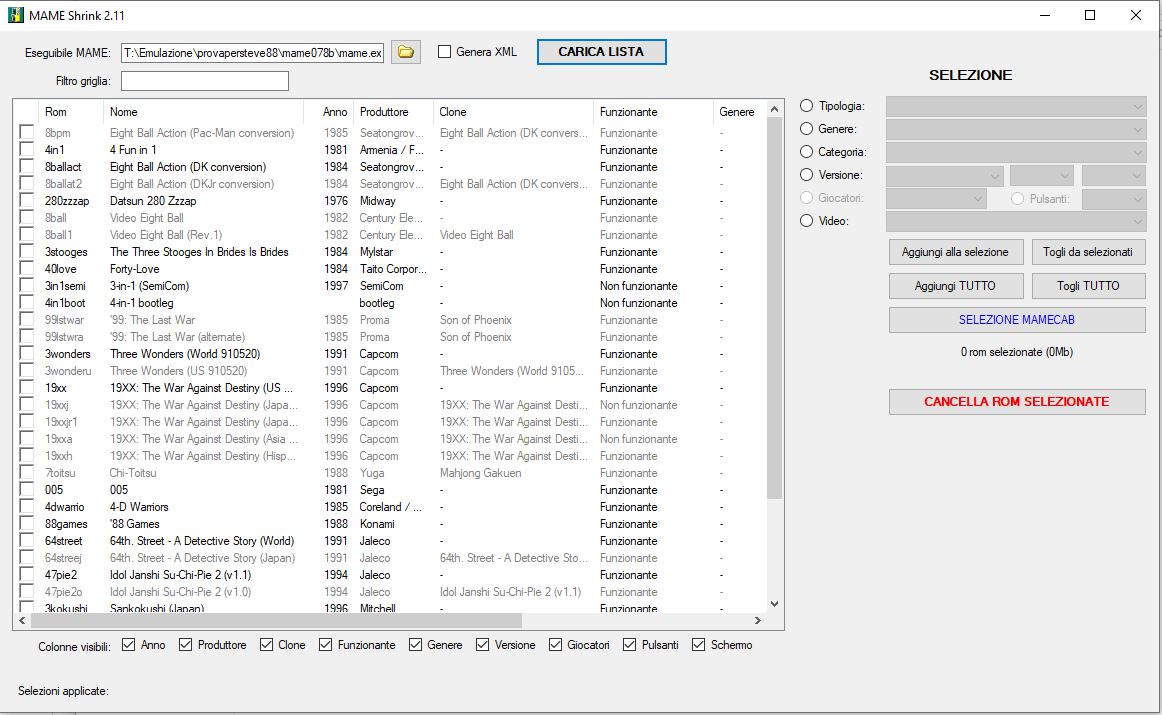Expand the Genere selection dropdown
The image size is (1162, 715).
(1016, 130)
